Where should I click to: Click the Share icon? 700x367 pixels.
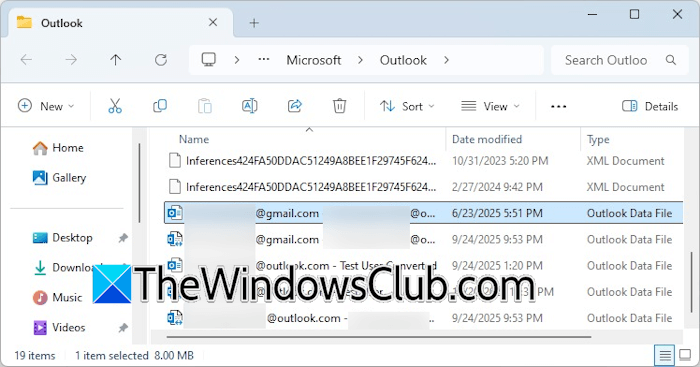click(x=295, y=106)
